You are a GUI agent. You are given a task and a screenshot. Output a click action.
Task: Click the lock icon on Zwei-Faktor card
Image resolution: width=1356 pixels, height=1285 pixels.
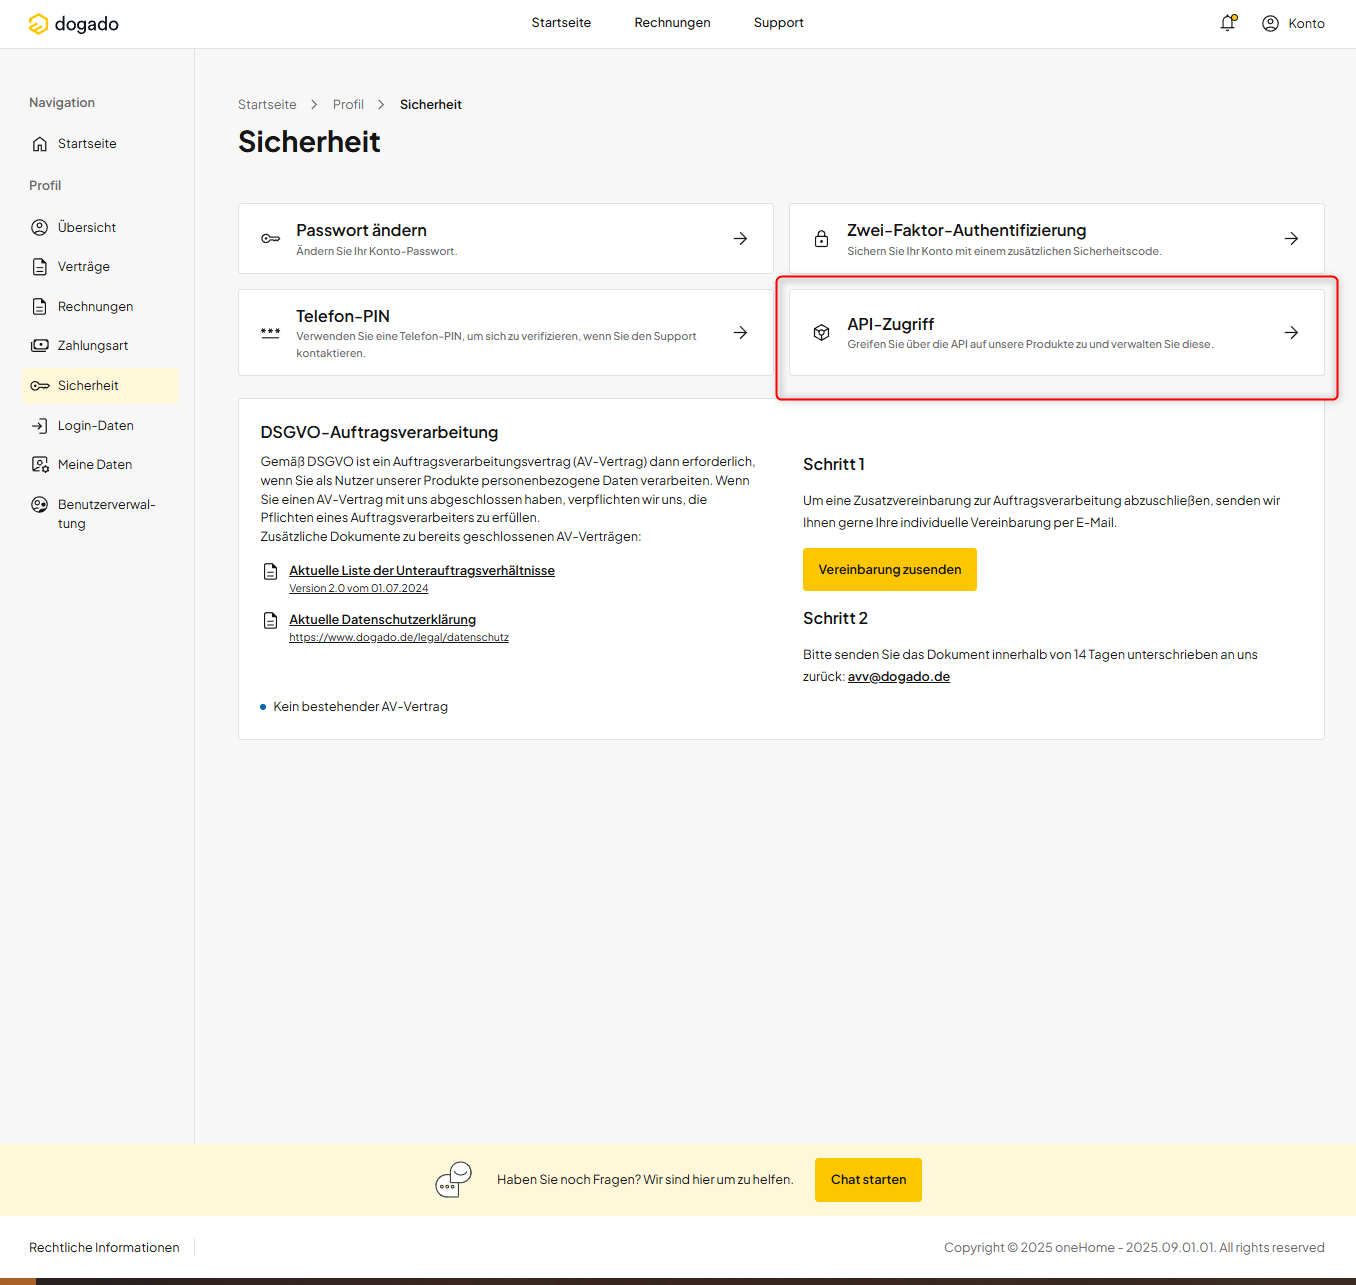click(821, 239)
